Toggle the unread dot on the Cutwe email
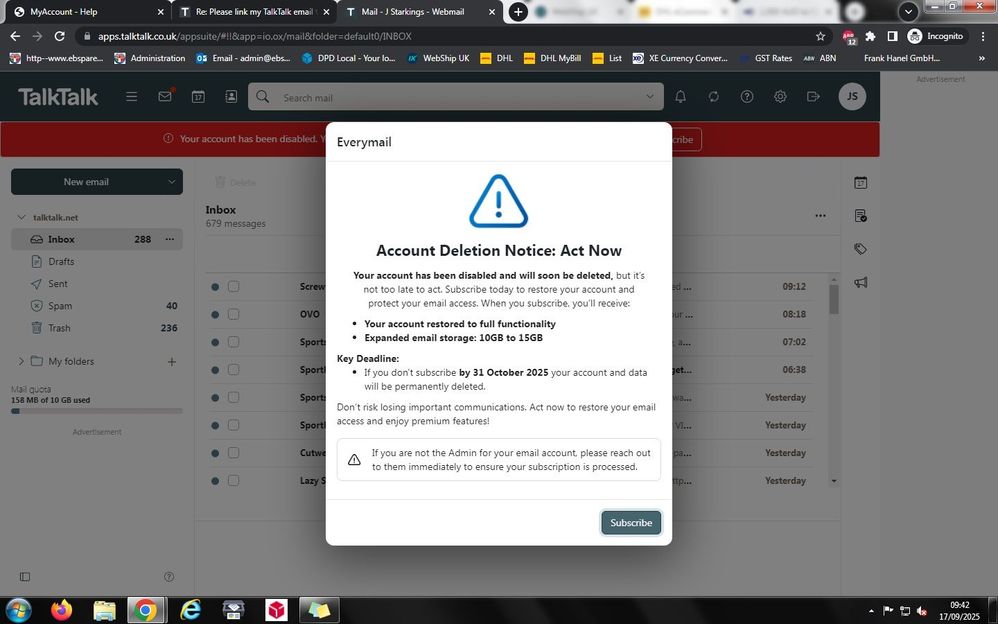This screenshot has width=998, height=624. tap(214, 452)
